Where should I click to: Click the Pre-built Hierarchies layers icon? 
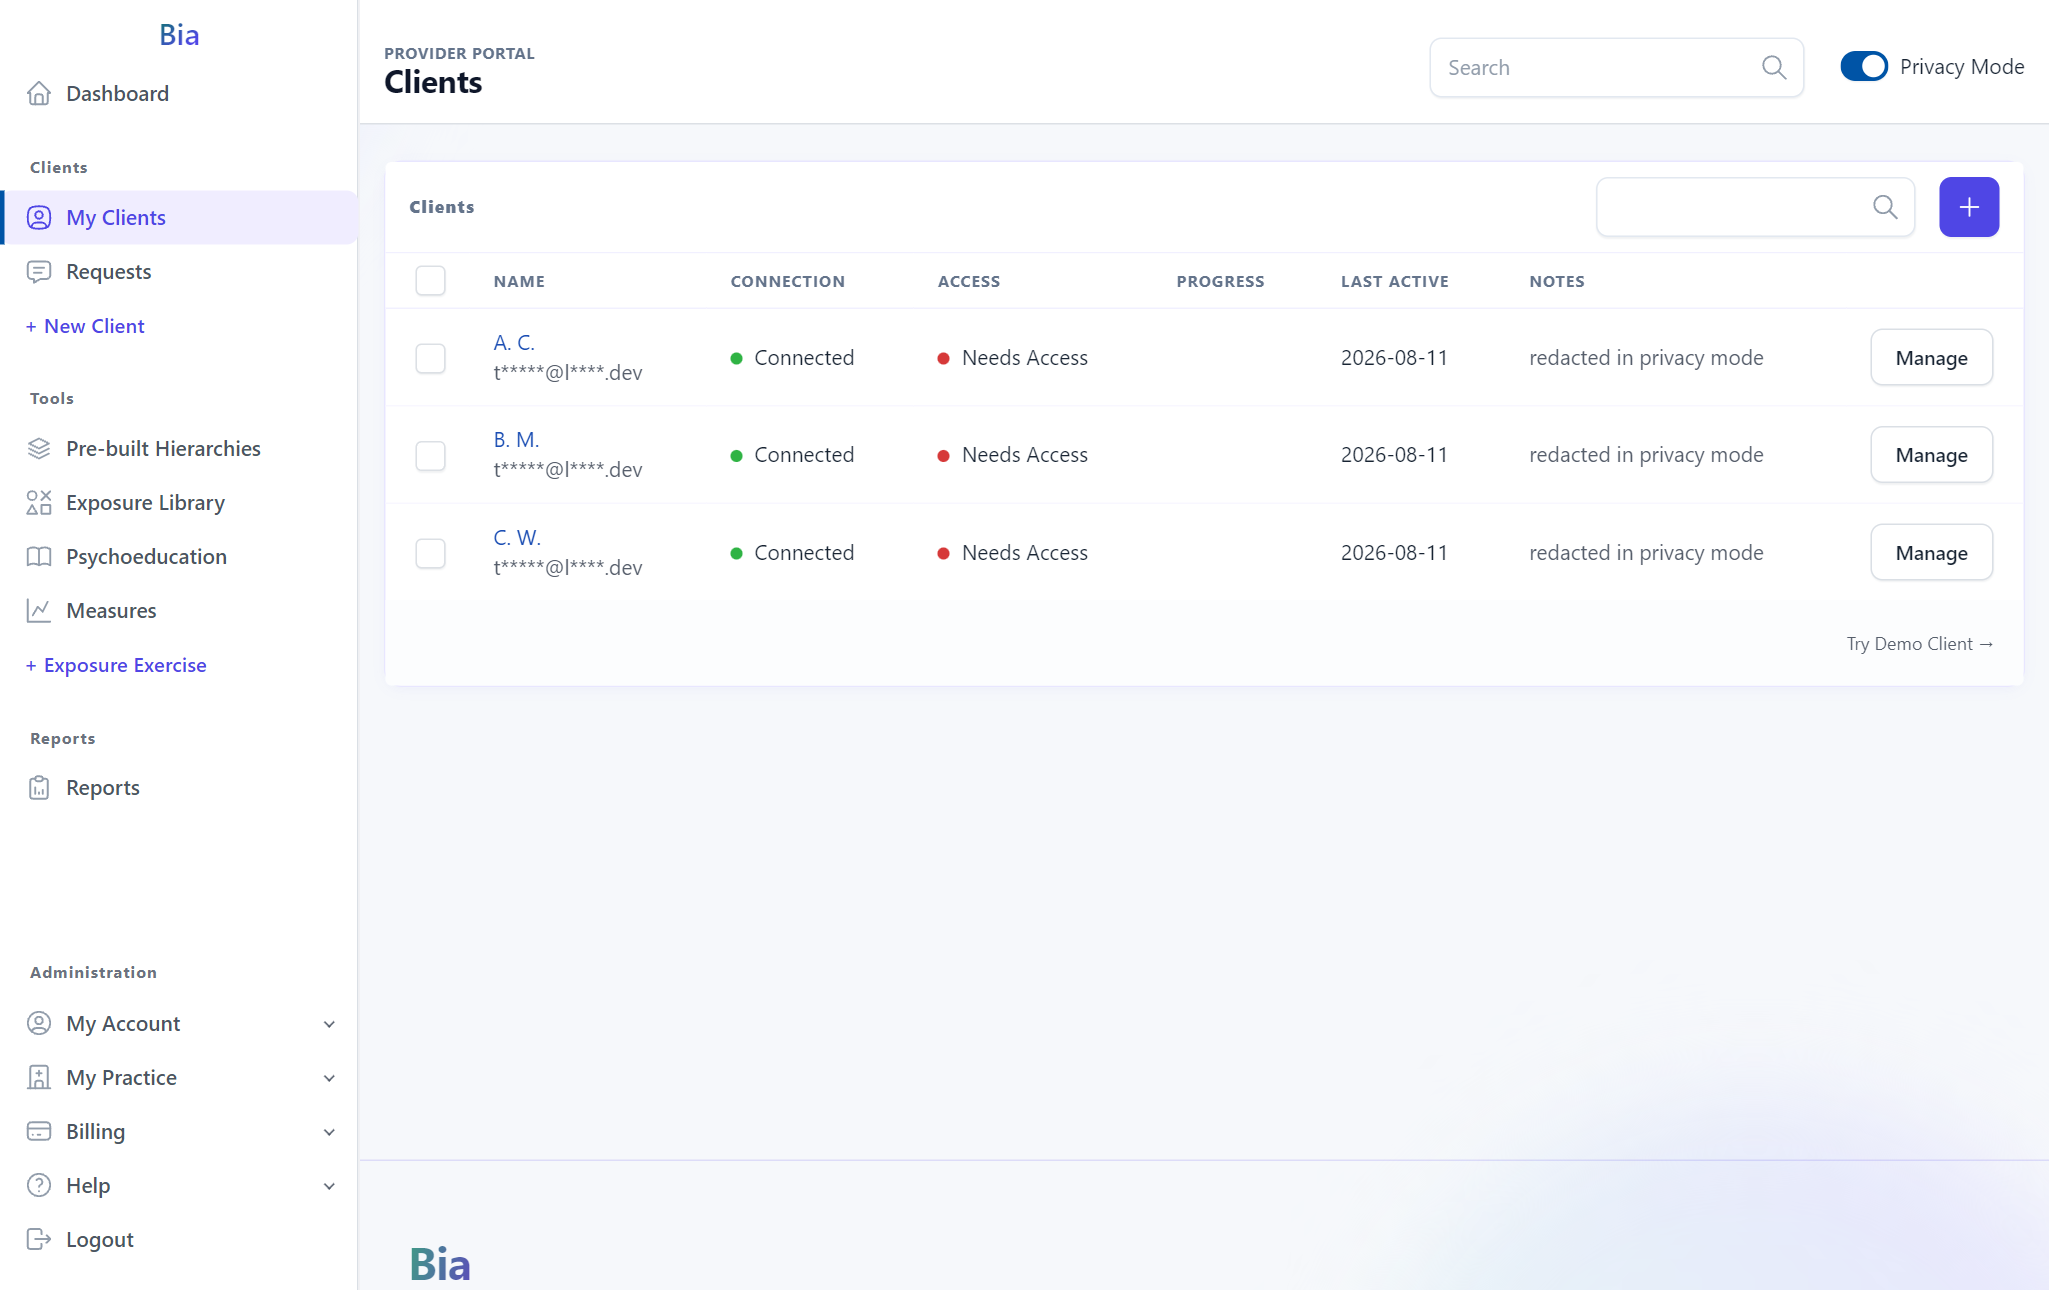pyautogui.click(x=39, y=448)
